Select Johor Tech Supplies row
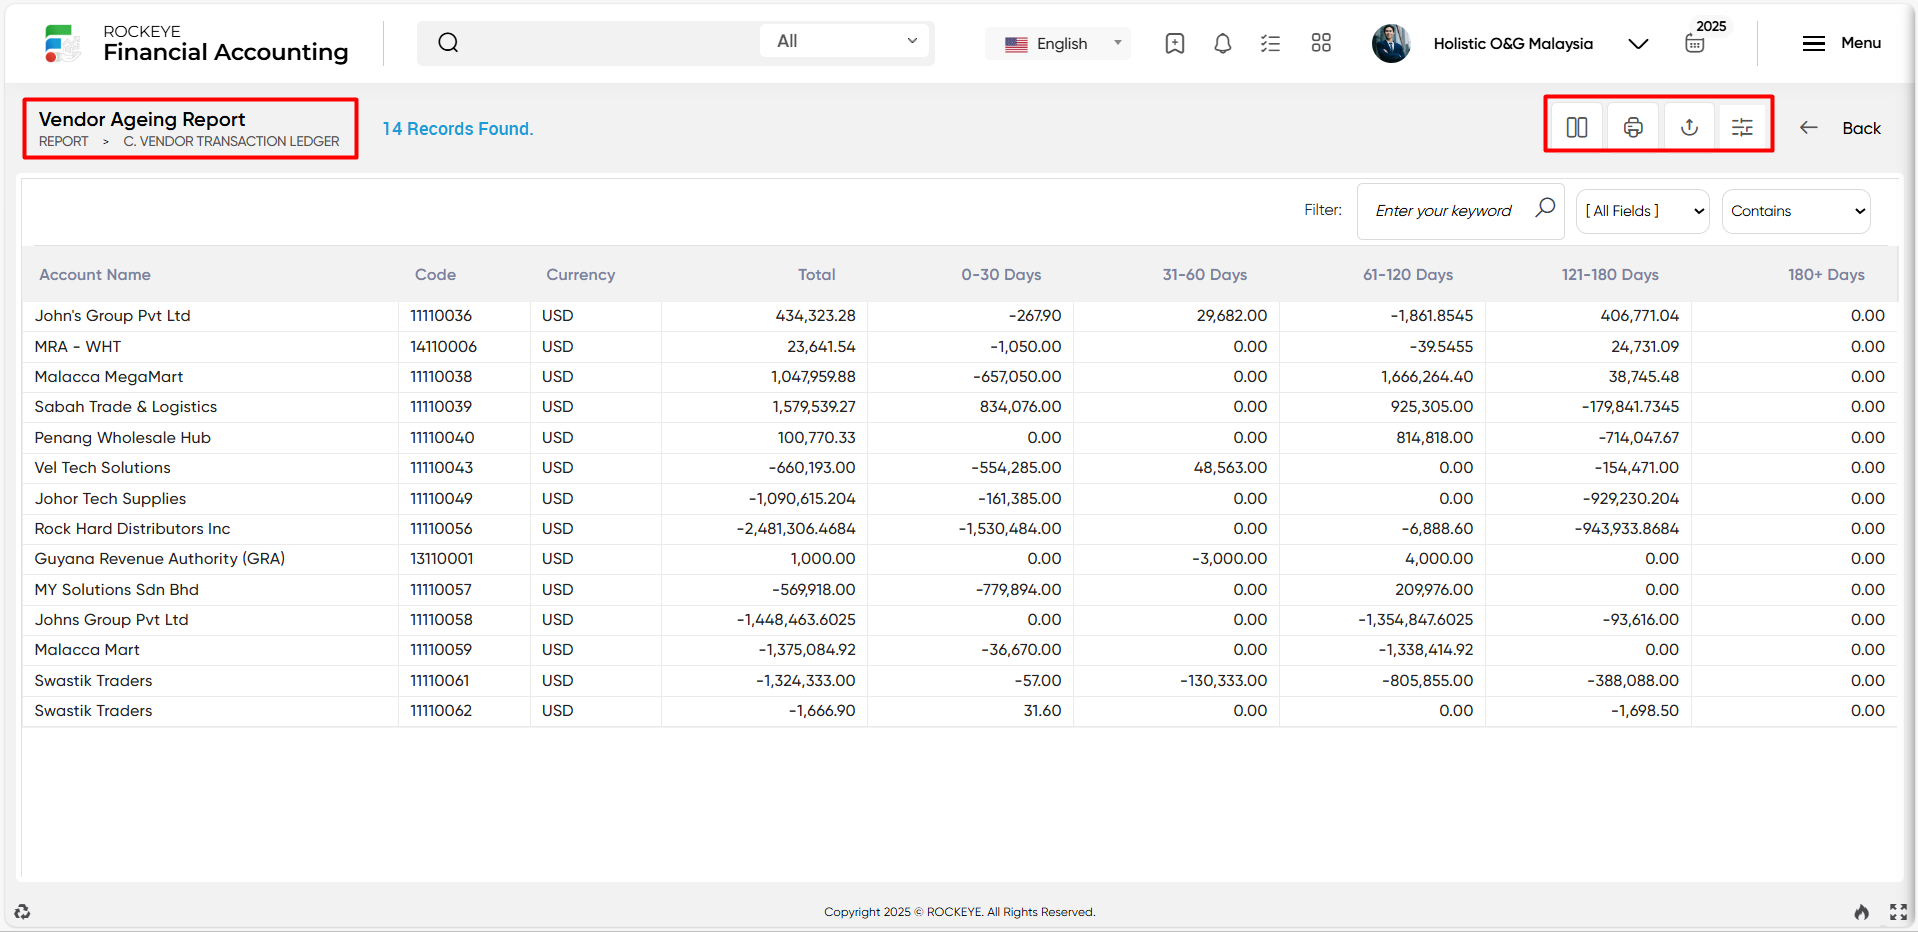 959,498
